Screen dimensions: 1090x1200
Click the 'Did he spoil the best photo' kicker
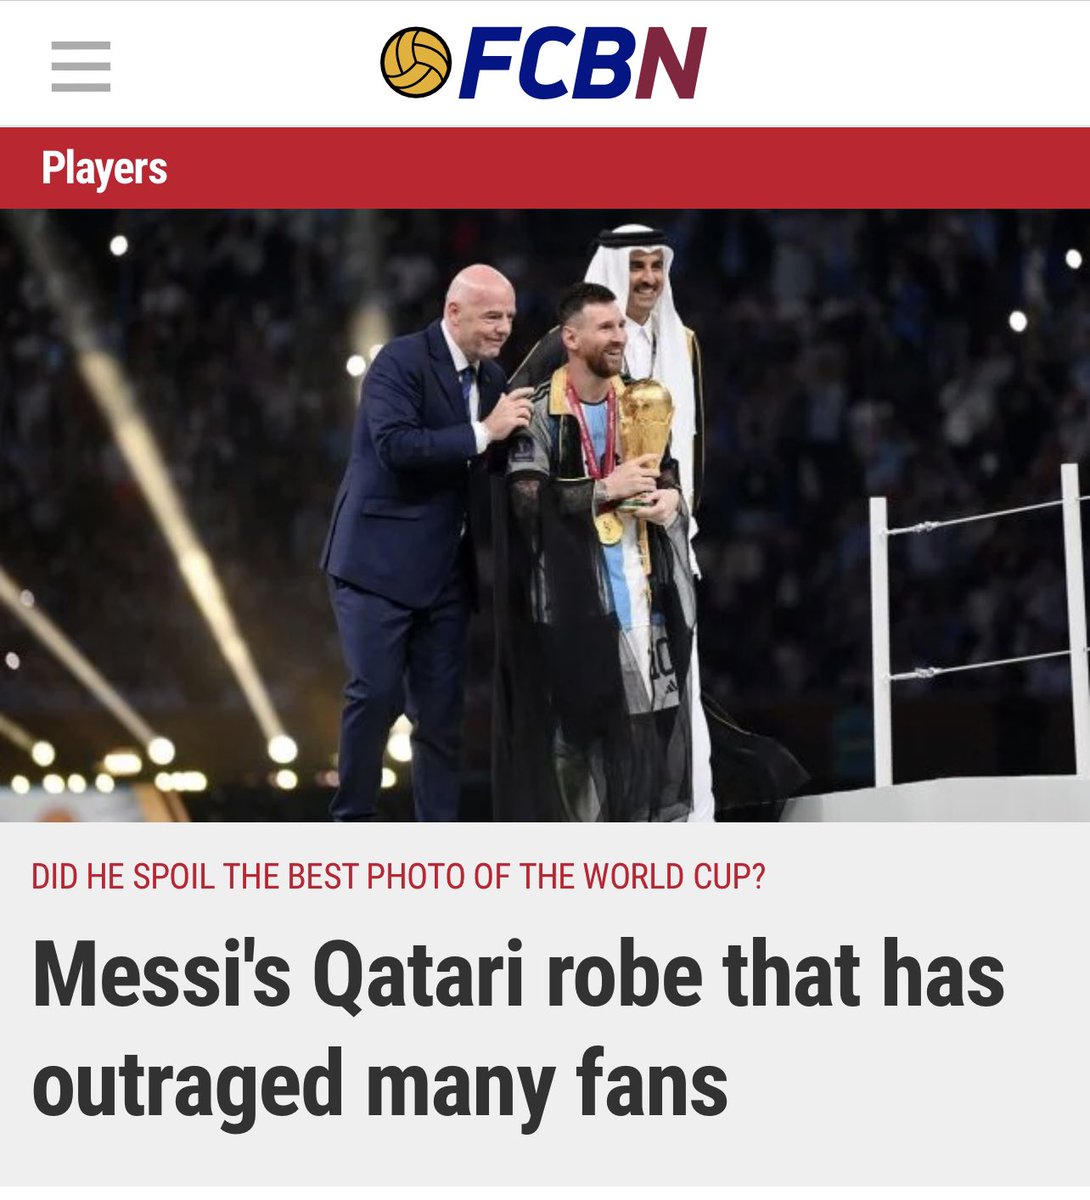(x=398, y=876)
